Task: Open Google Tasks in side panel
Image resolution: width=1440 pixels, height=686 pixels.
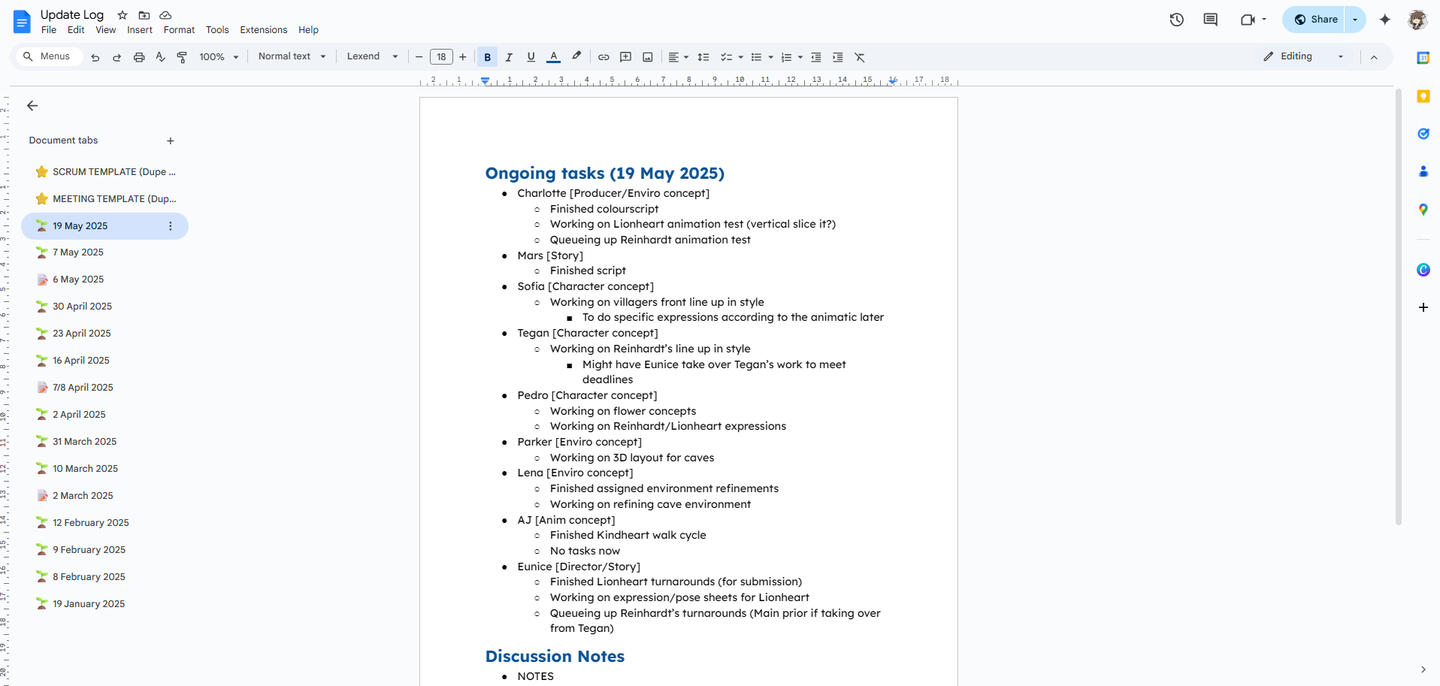Action: click(1423, 134)
